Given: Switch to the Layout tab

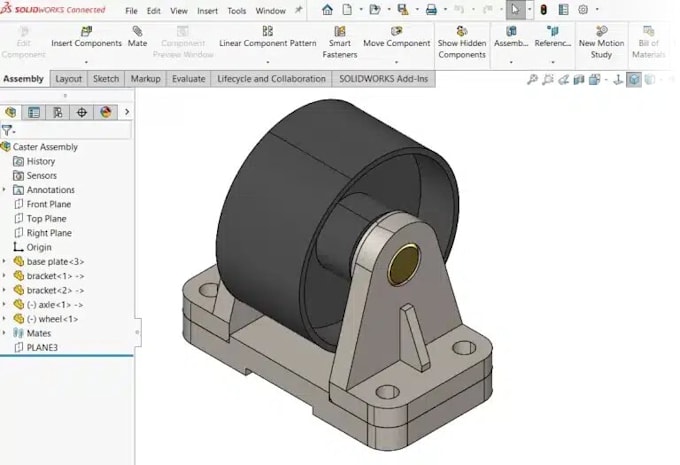Looking at the screenshot, I should click(69, 79).
